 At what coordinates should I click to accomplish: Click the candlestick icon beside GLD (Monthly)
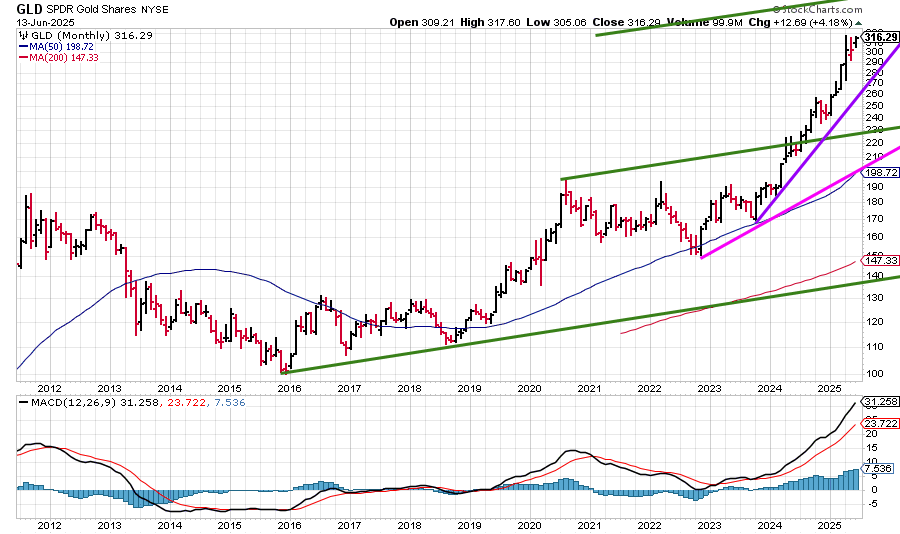pyautogui.click(x=24, y=36)
